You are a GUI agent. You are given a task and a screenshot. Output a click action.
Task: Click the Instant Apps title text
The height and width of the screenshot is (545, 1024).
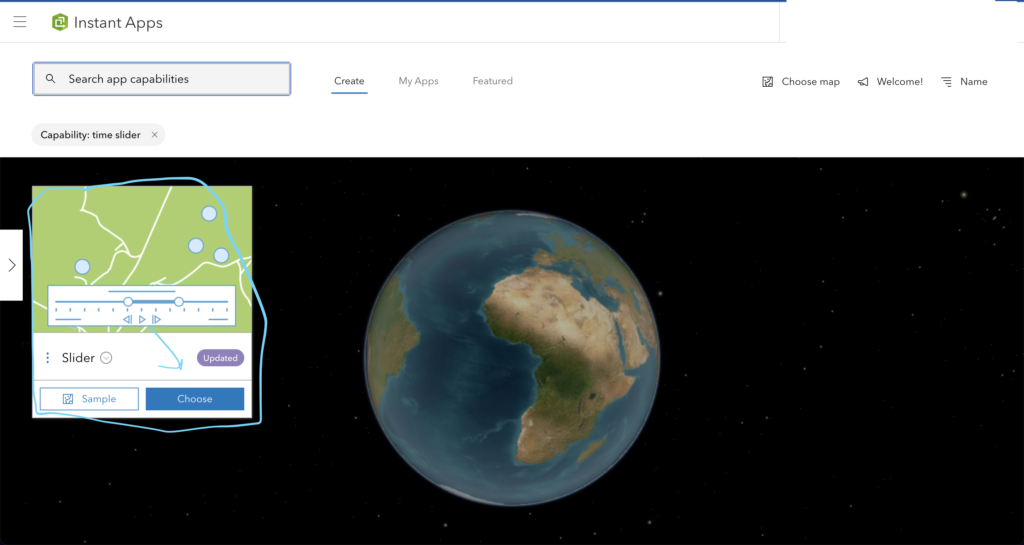point(118,23)
